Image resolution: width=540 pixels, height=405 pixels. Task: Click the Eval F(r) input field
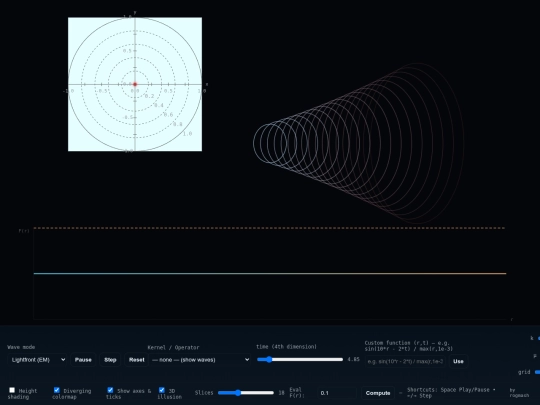pyautogui.click(x=337, y=393)
